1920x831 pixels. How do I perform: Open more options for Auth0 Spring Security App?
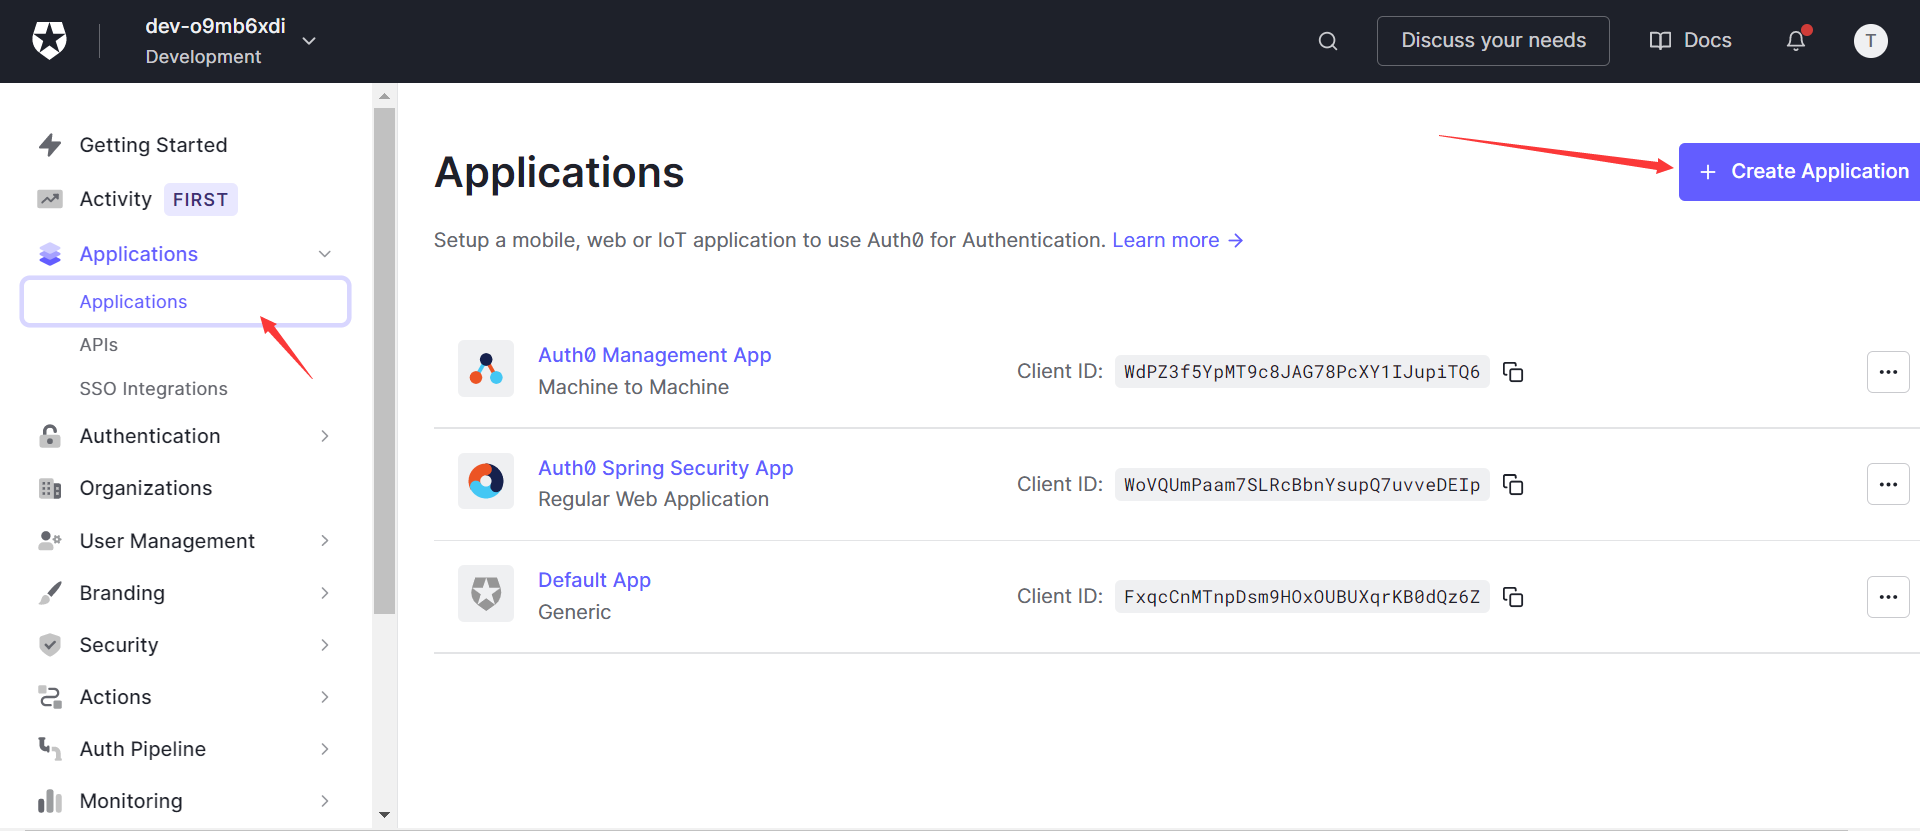click(1888, 485)
